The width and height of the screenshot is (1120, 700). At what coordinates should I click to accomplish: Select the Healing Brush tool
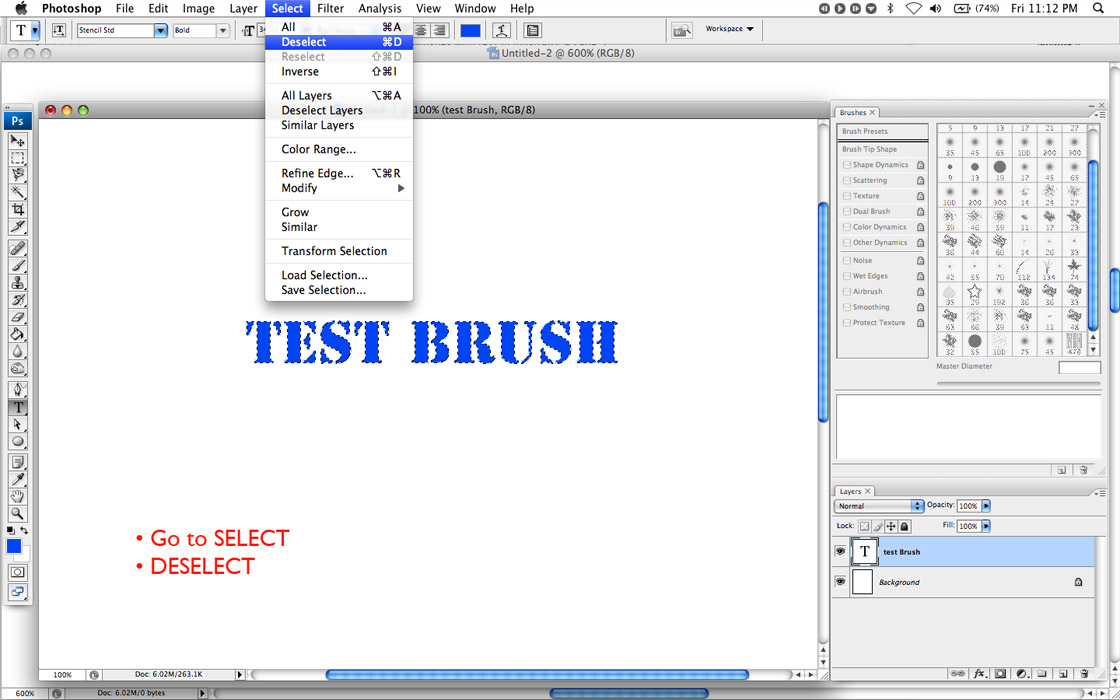point(18,248)
